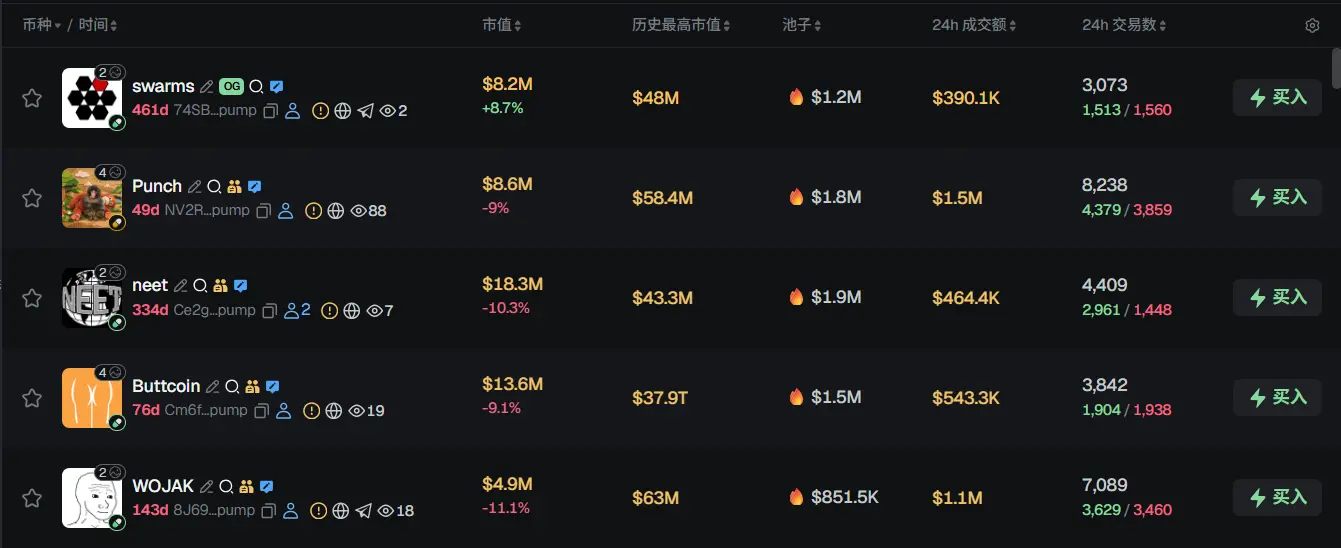
Task: Click the warning icon in WOJAK row
Action: pyautogui.click(x=318, y=511)
